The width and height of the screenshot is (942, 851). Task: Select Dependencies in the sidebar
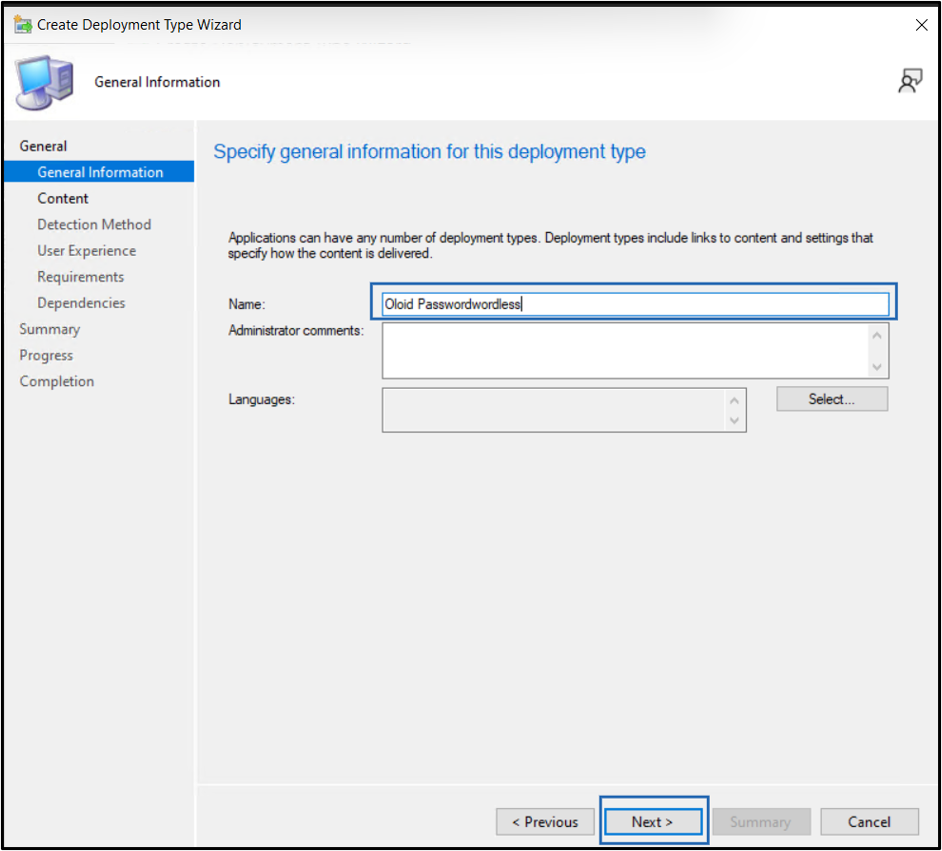[81, 303]
